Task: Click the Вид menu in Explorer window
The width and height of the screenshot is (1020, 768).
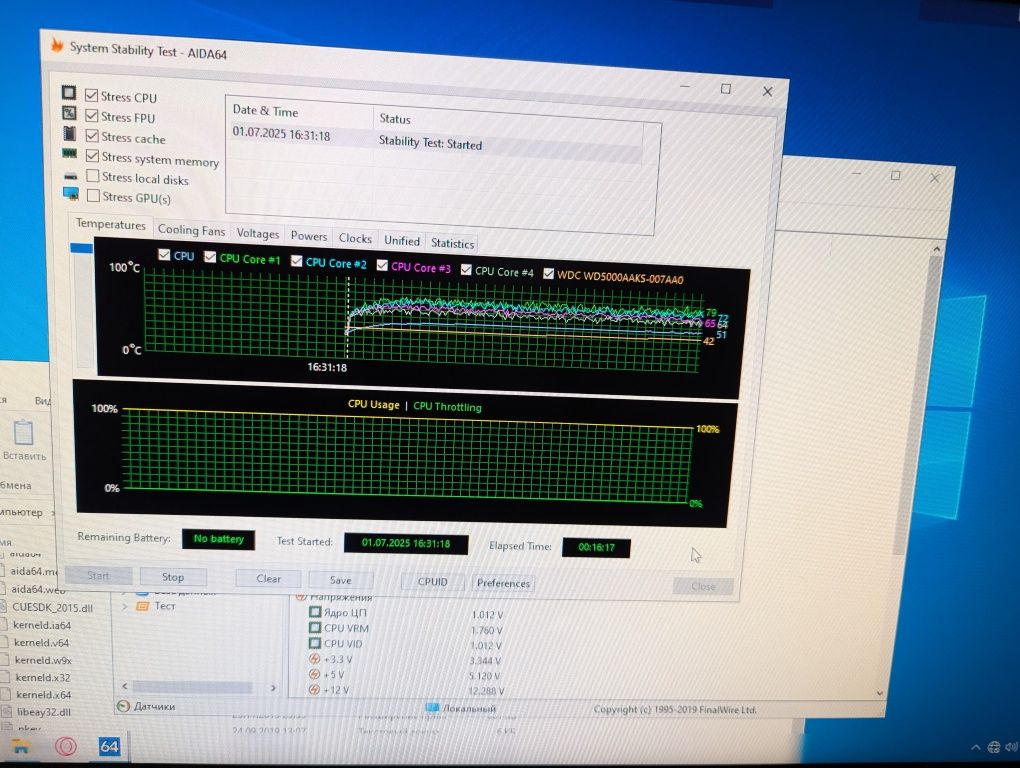Action: (43, 401)
